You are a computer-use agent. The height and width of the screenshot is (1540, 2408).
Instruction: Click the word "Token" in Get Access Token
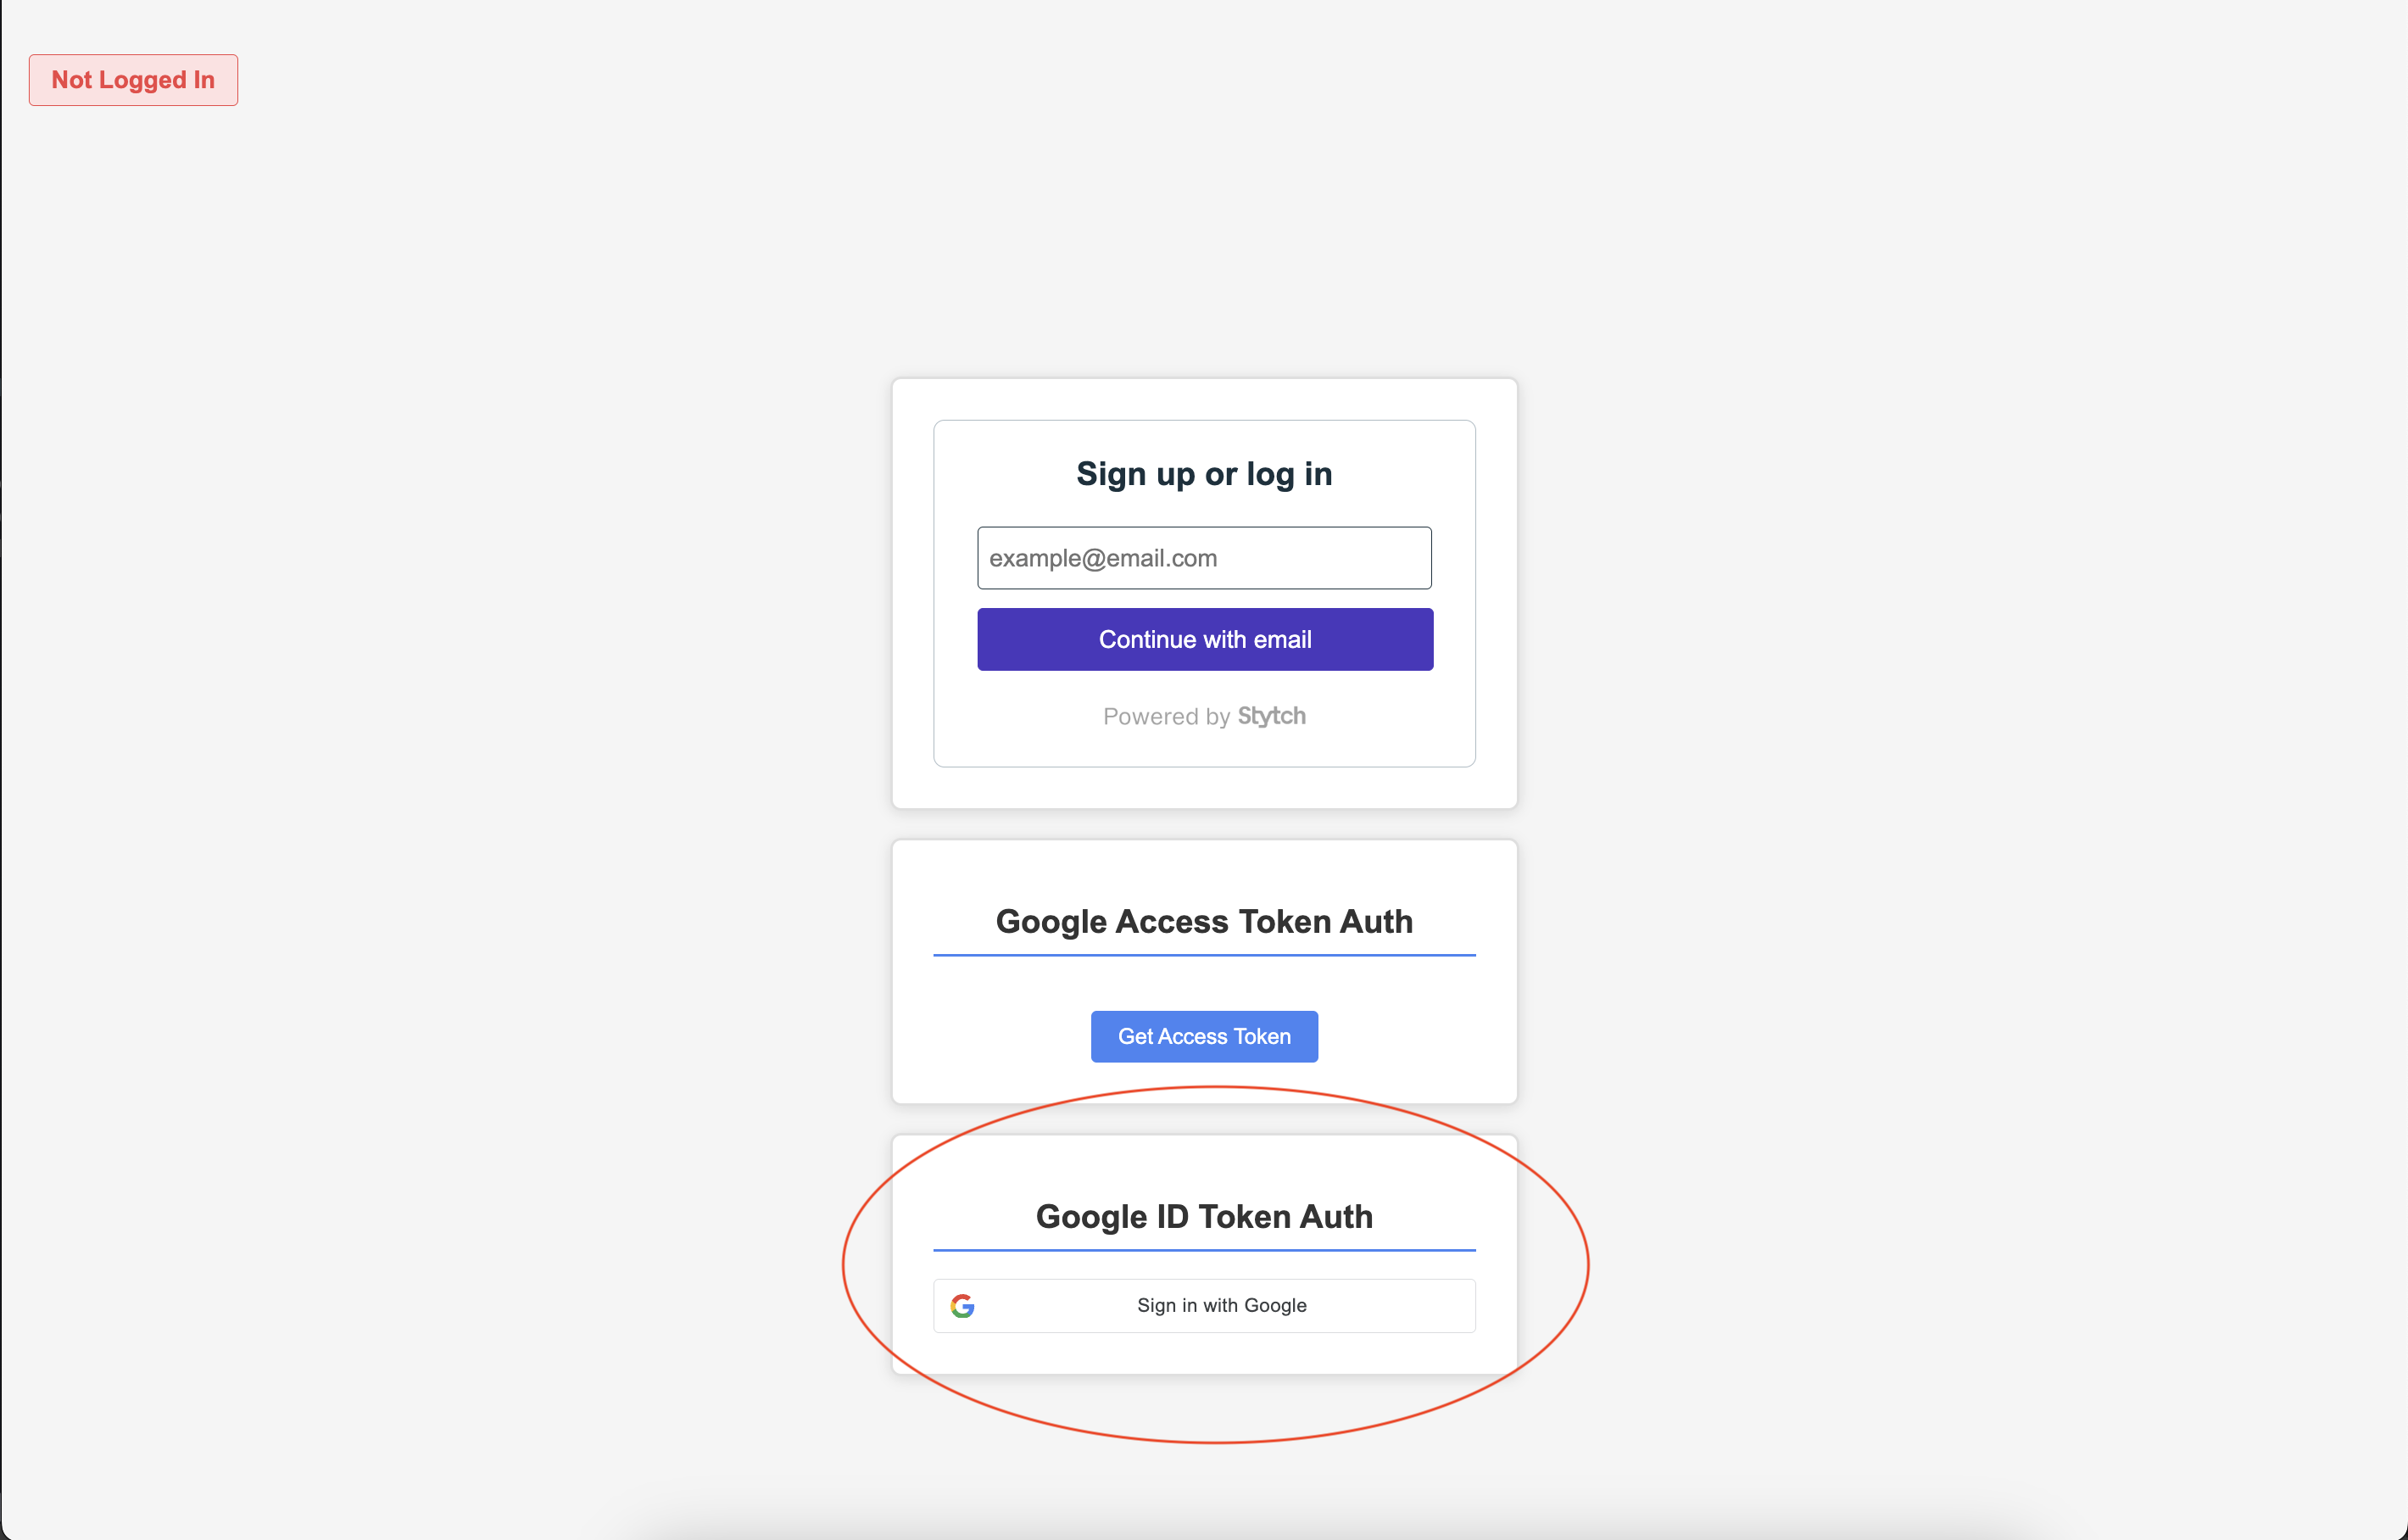[1262, 1037]
